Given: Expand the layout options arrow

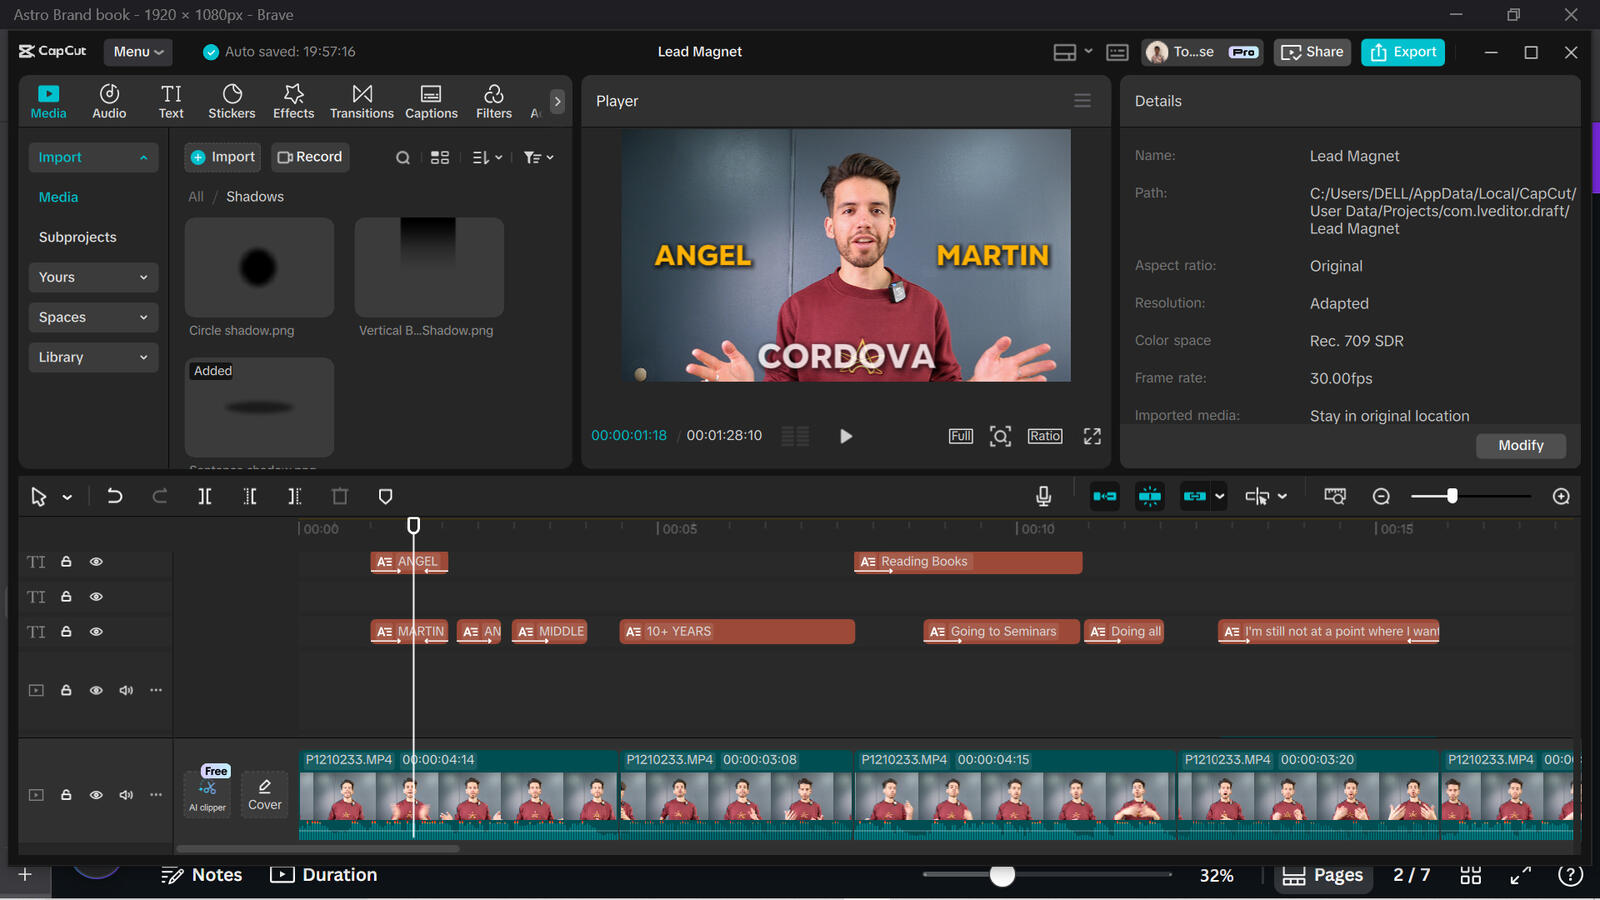Looking at the screenshot, I should (1088, 52).
